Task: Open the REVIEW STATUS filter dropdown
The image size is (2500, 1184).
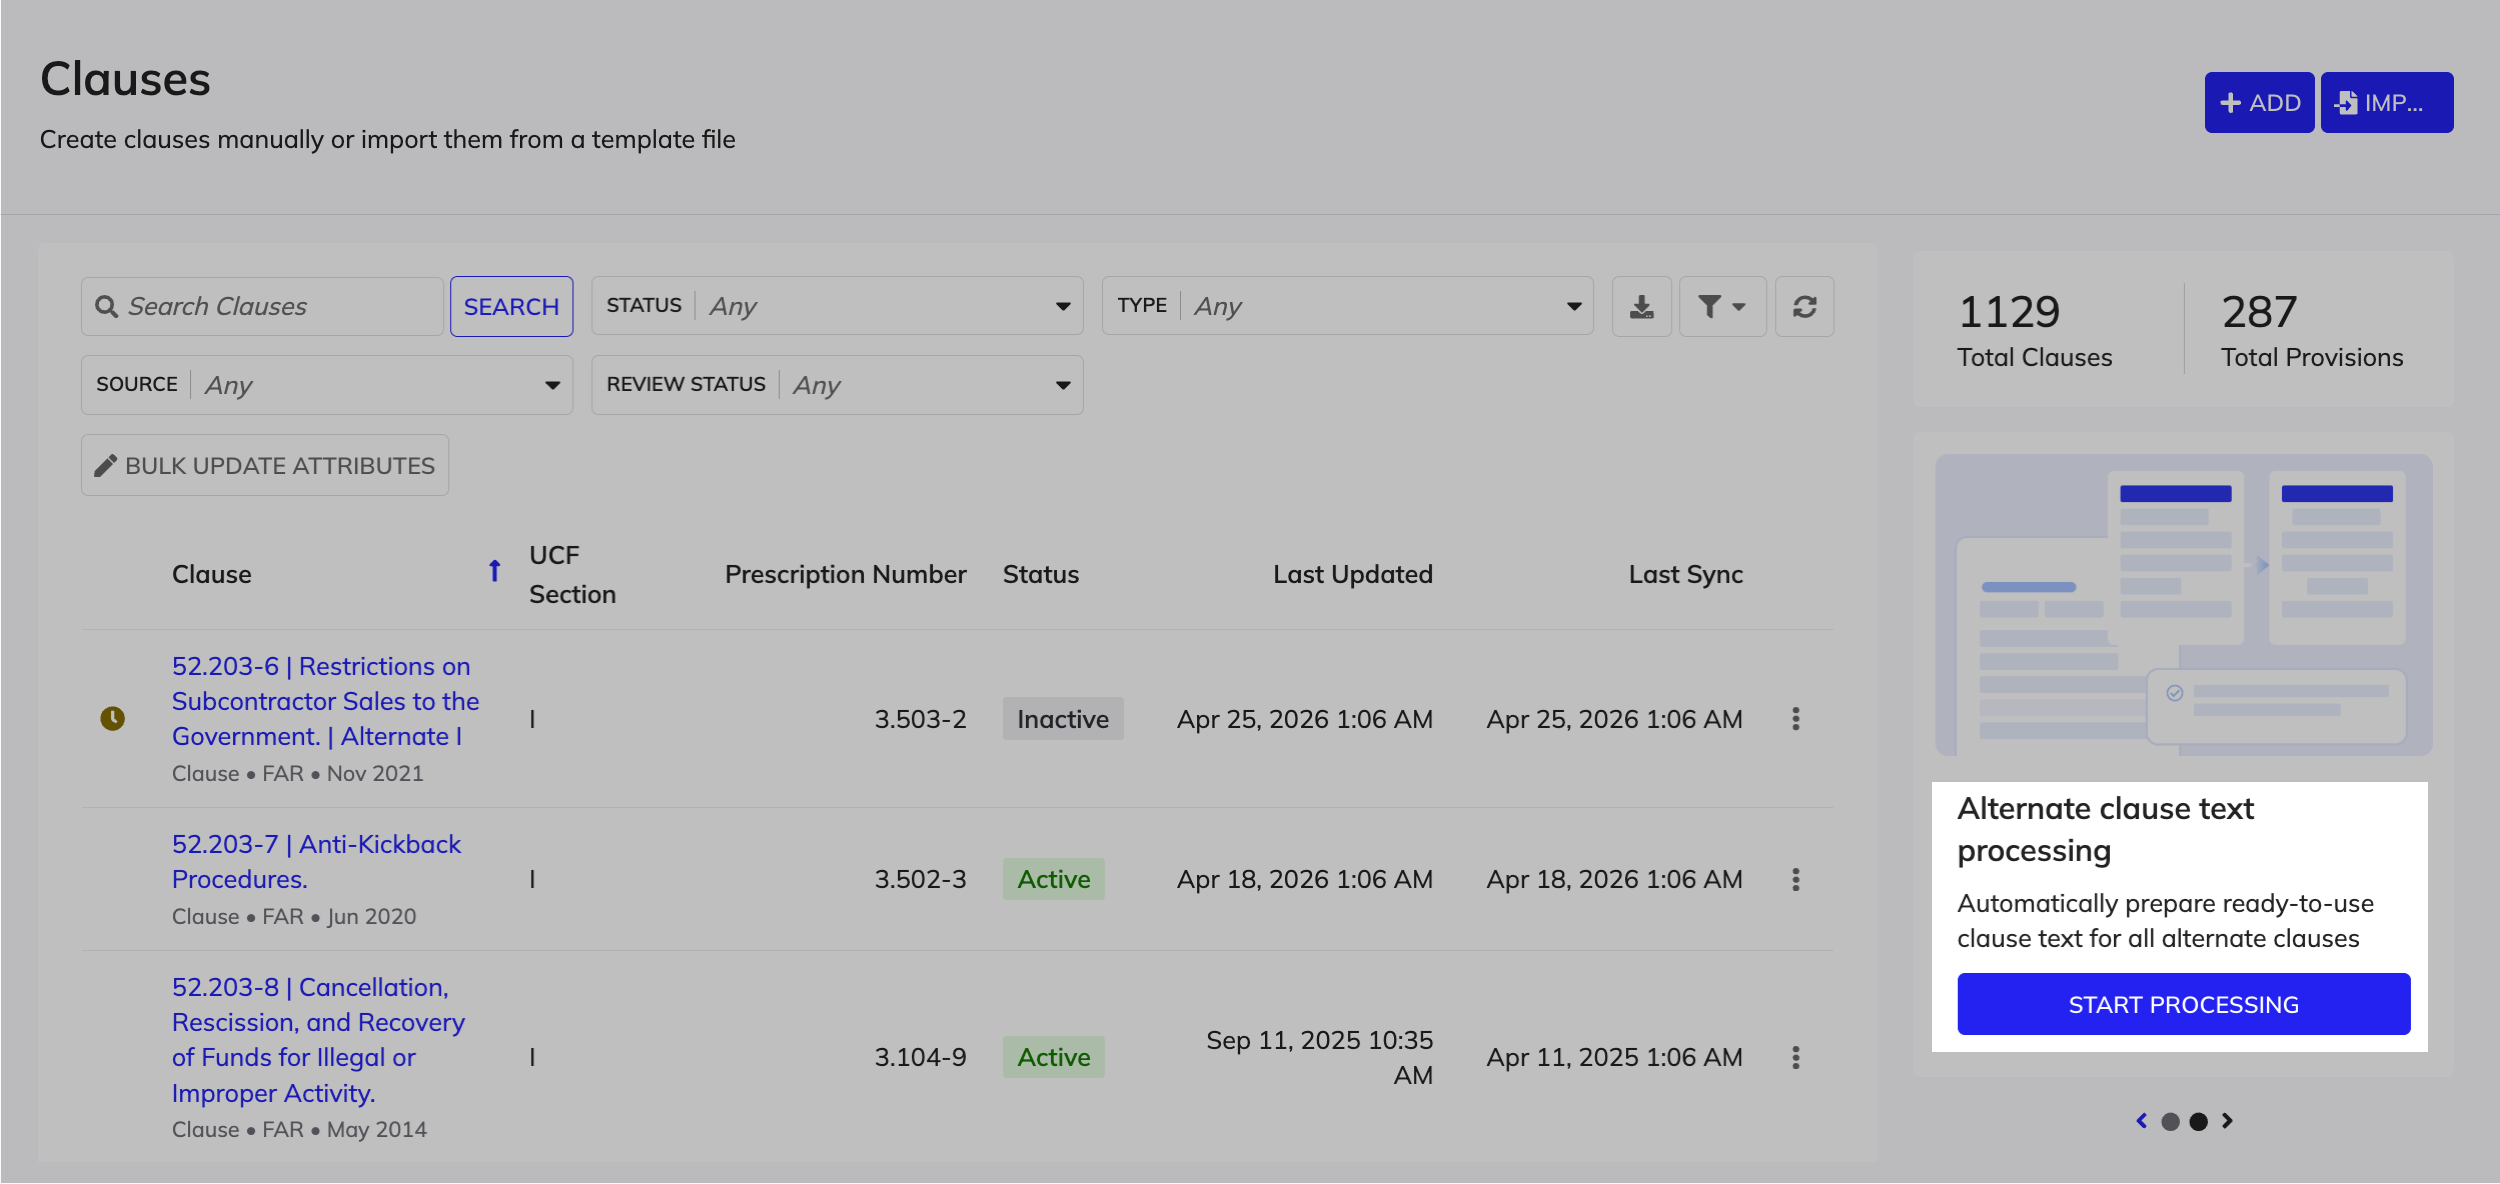Action: pos(837,385)
